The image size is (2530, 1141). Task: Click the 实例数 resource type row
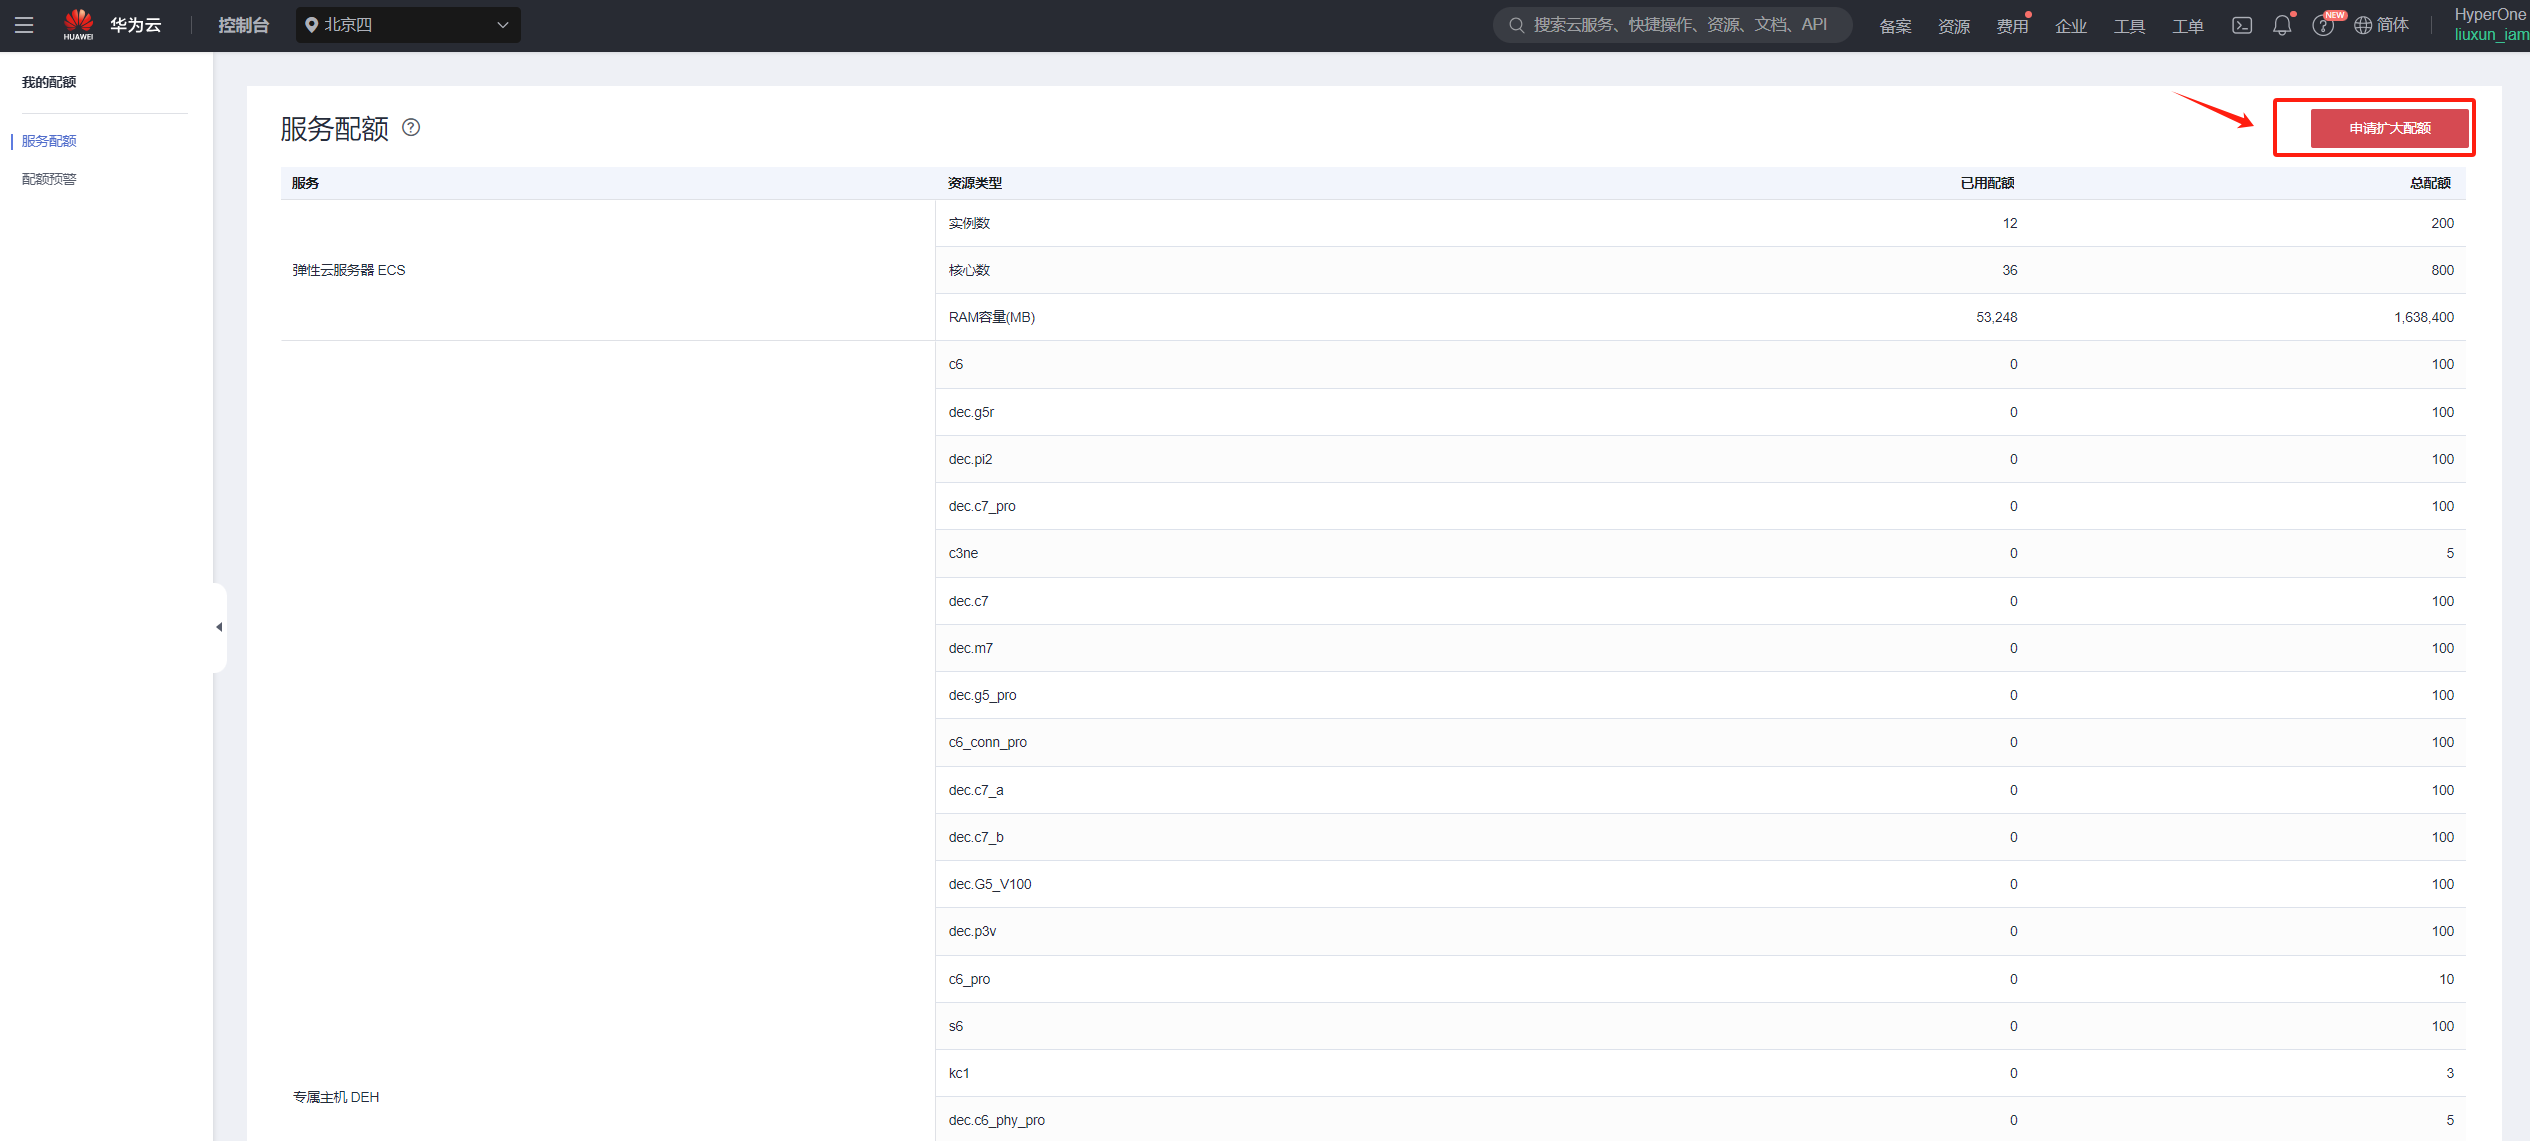pyautogui.click(x=1700, y=223)
